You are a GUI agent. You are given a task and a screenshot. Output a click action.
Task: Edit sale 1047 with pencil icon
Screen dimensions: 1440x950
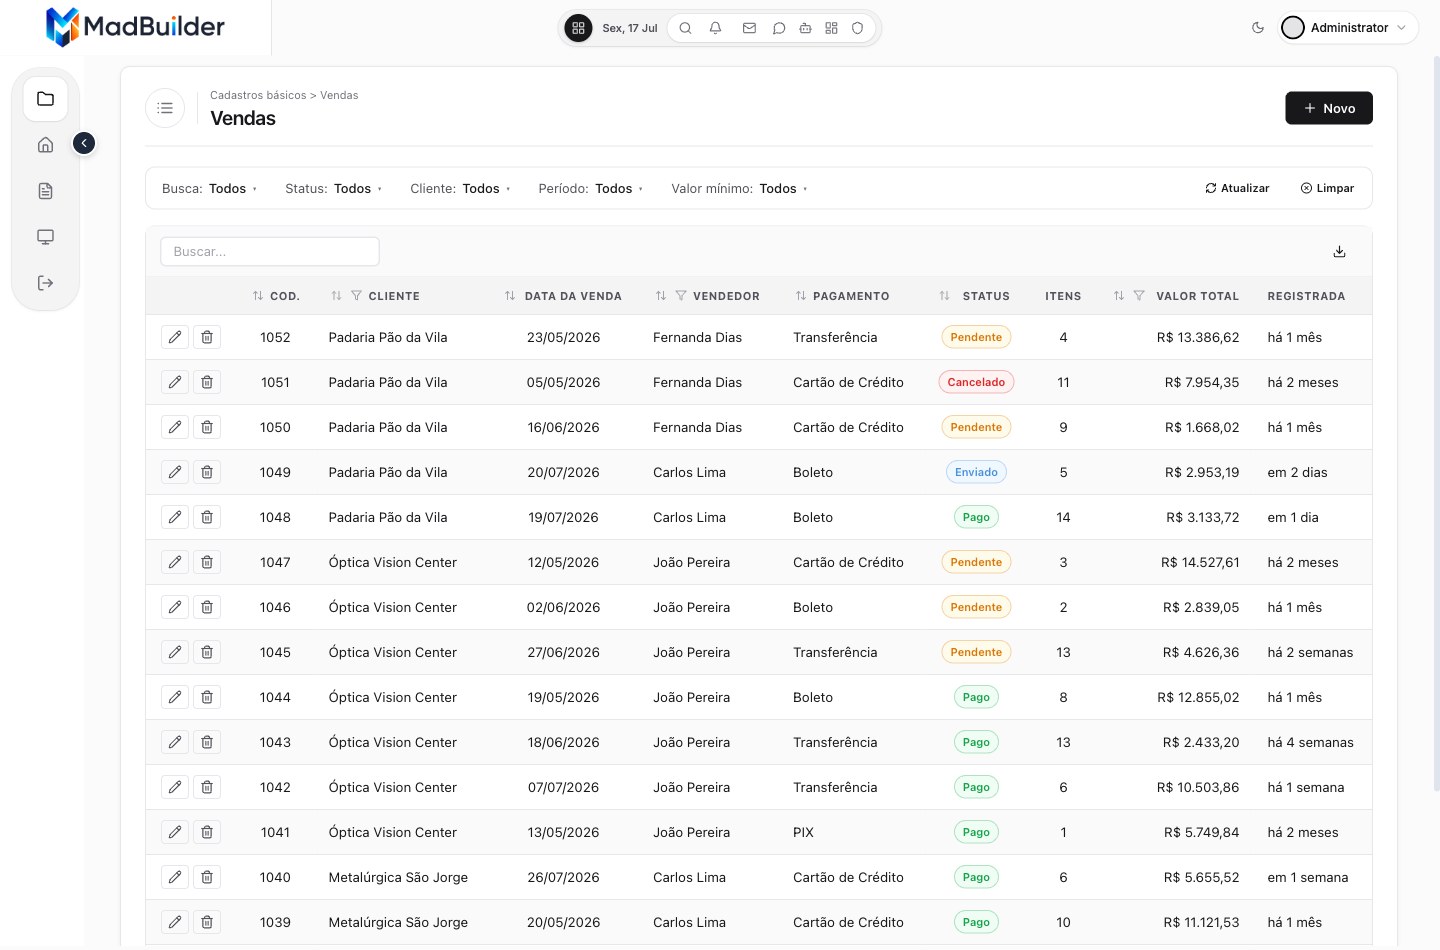click(175, 562)
